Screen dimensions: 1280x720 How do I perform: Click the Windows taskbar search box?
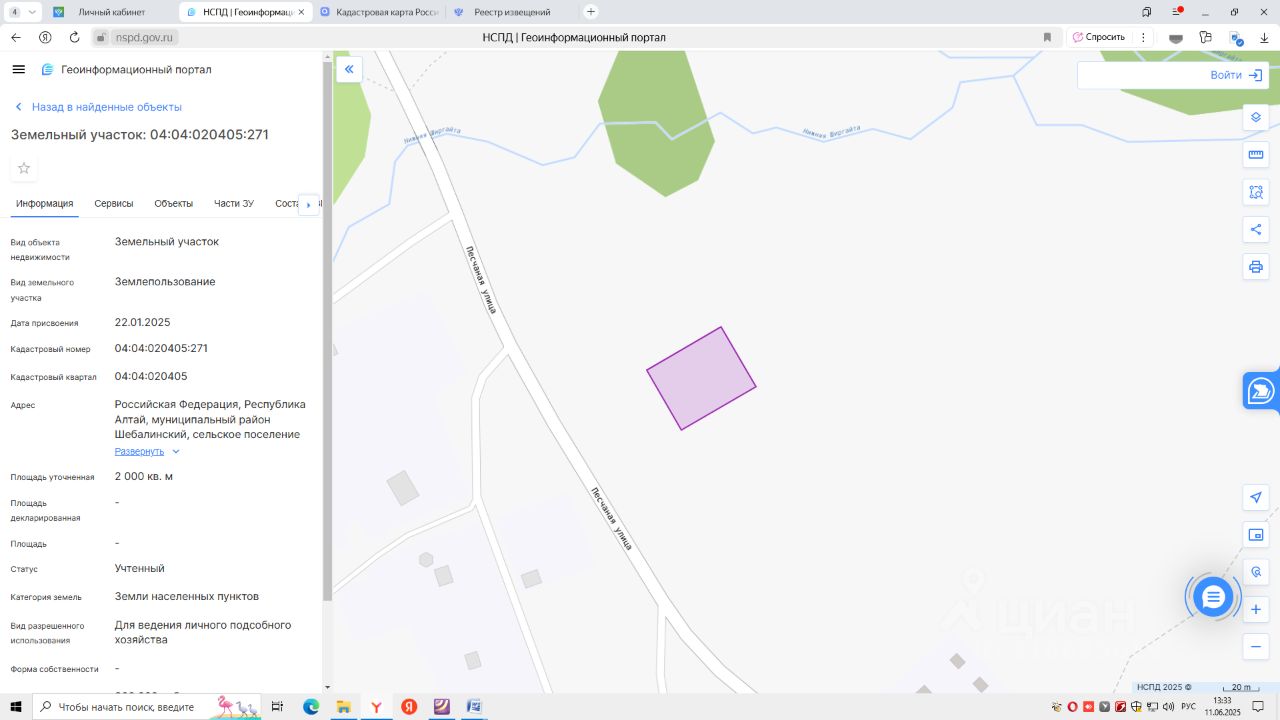click(x=147, y=707)
